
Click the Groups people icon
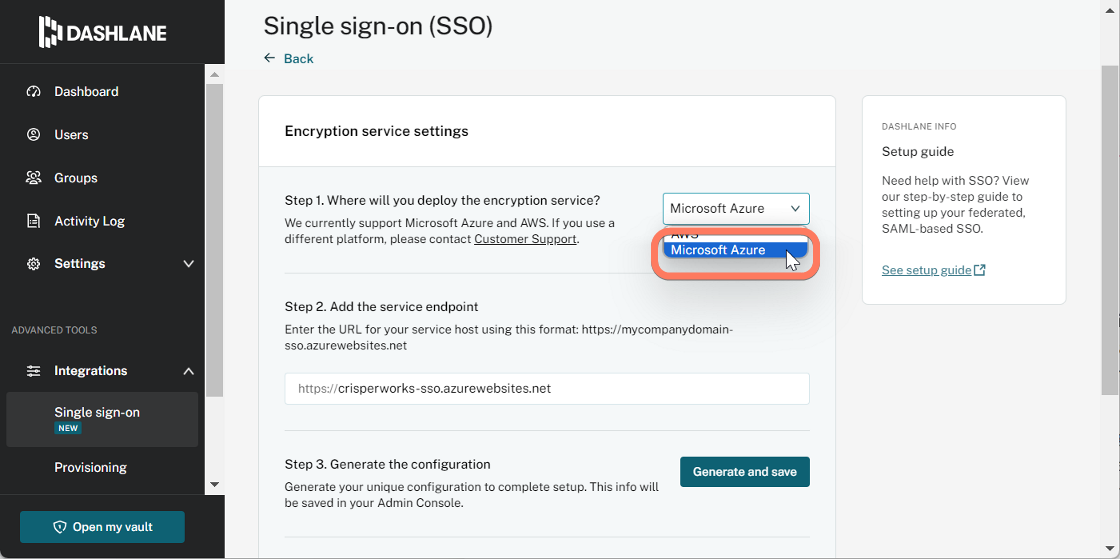[34, 178]
